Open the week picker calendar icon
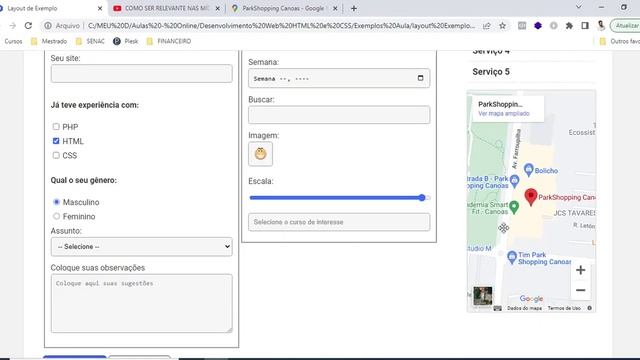 [x=420, y=78]
